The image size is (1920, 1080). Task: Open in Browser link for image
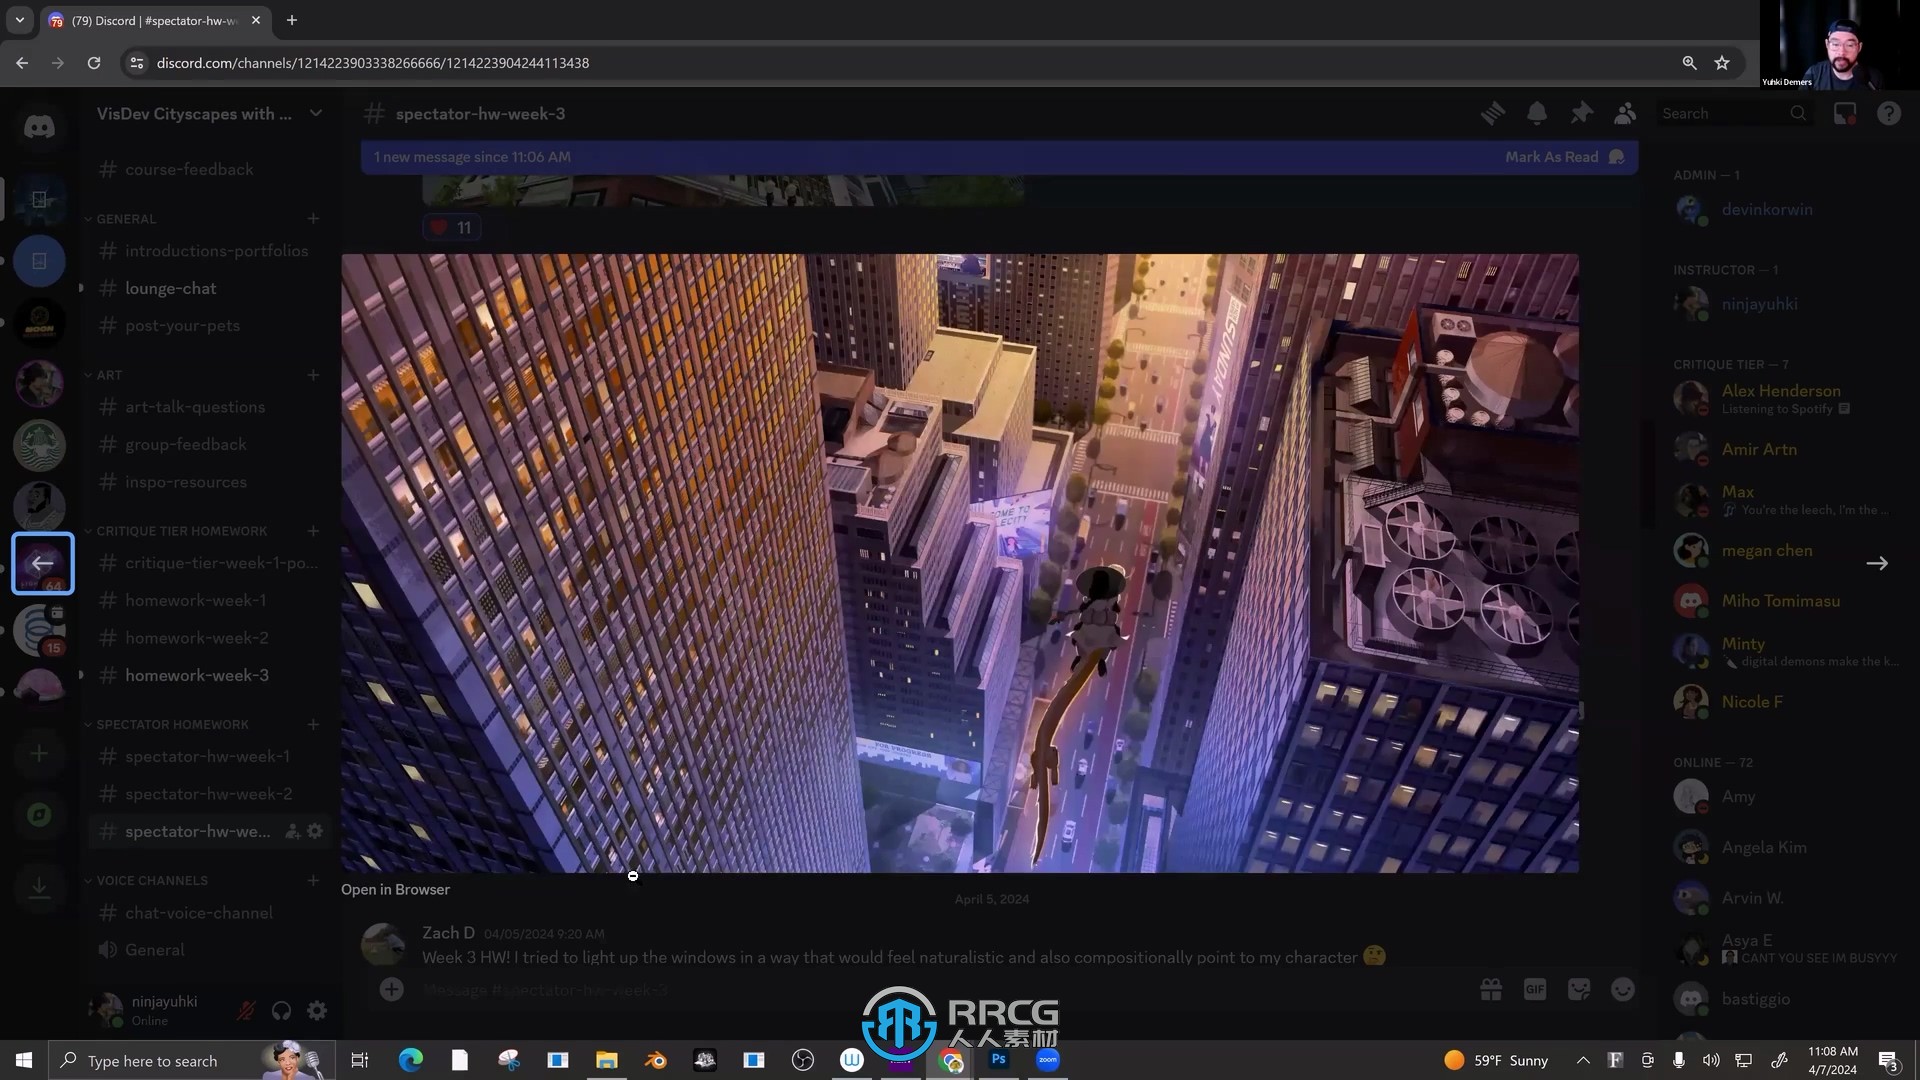pyautogui.click(x=396, y=889)
